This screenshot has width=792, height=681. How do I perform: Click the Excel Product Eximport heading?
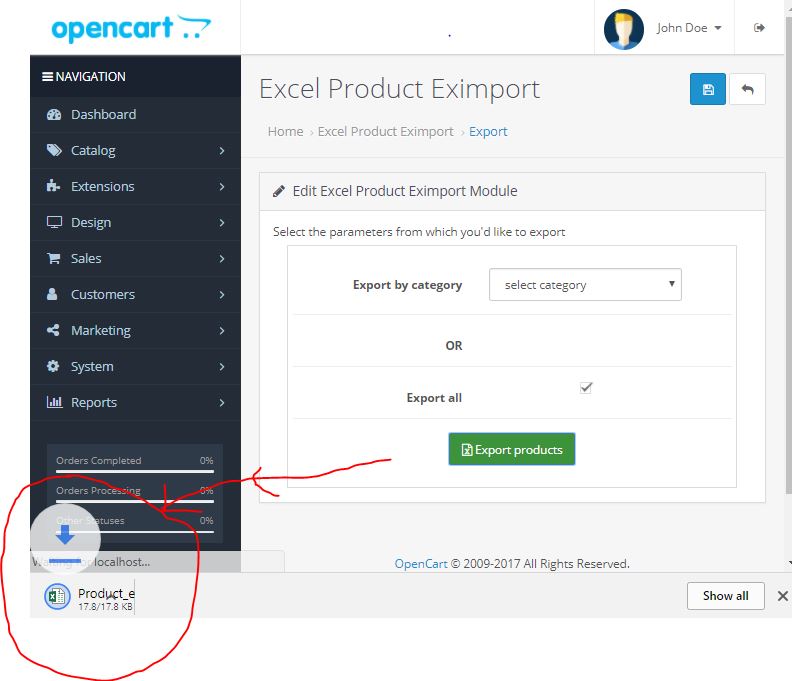click(x=399, y=89)
